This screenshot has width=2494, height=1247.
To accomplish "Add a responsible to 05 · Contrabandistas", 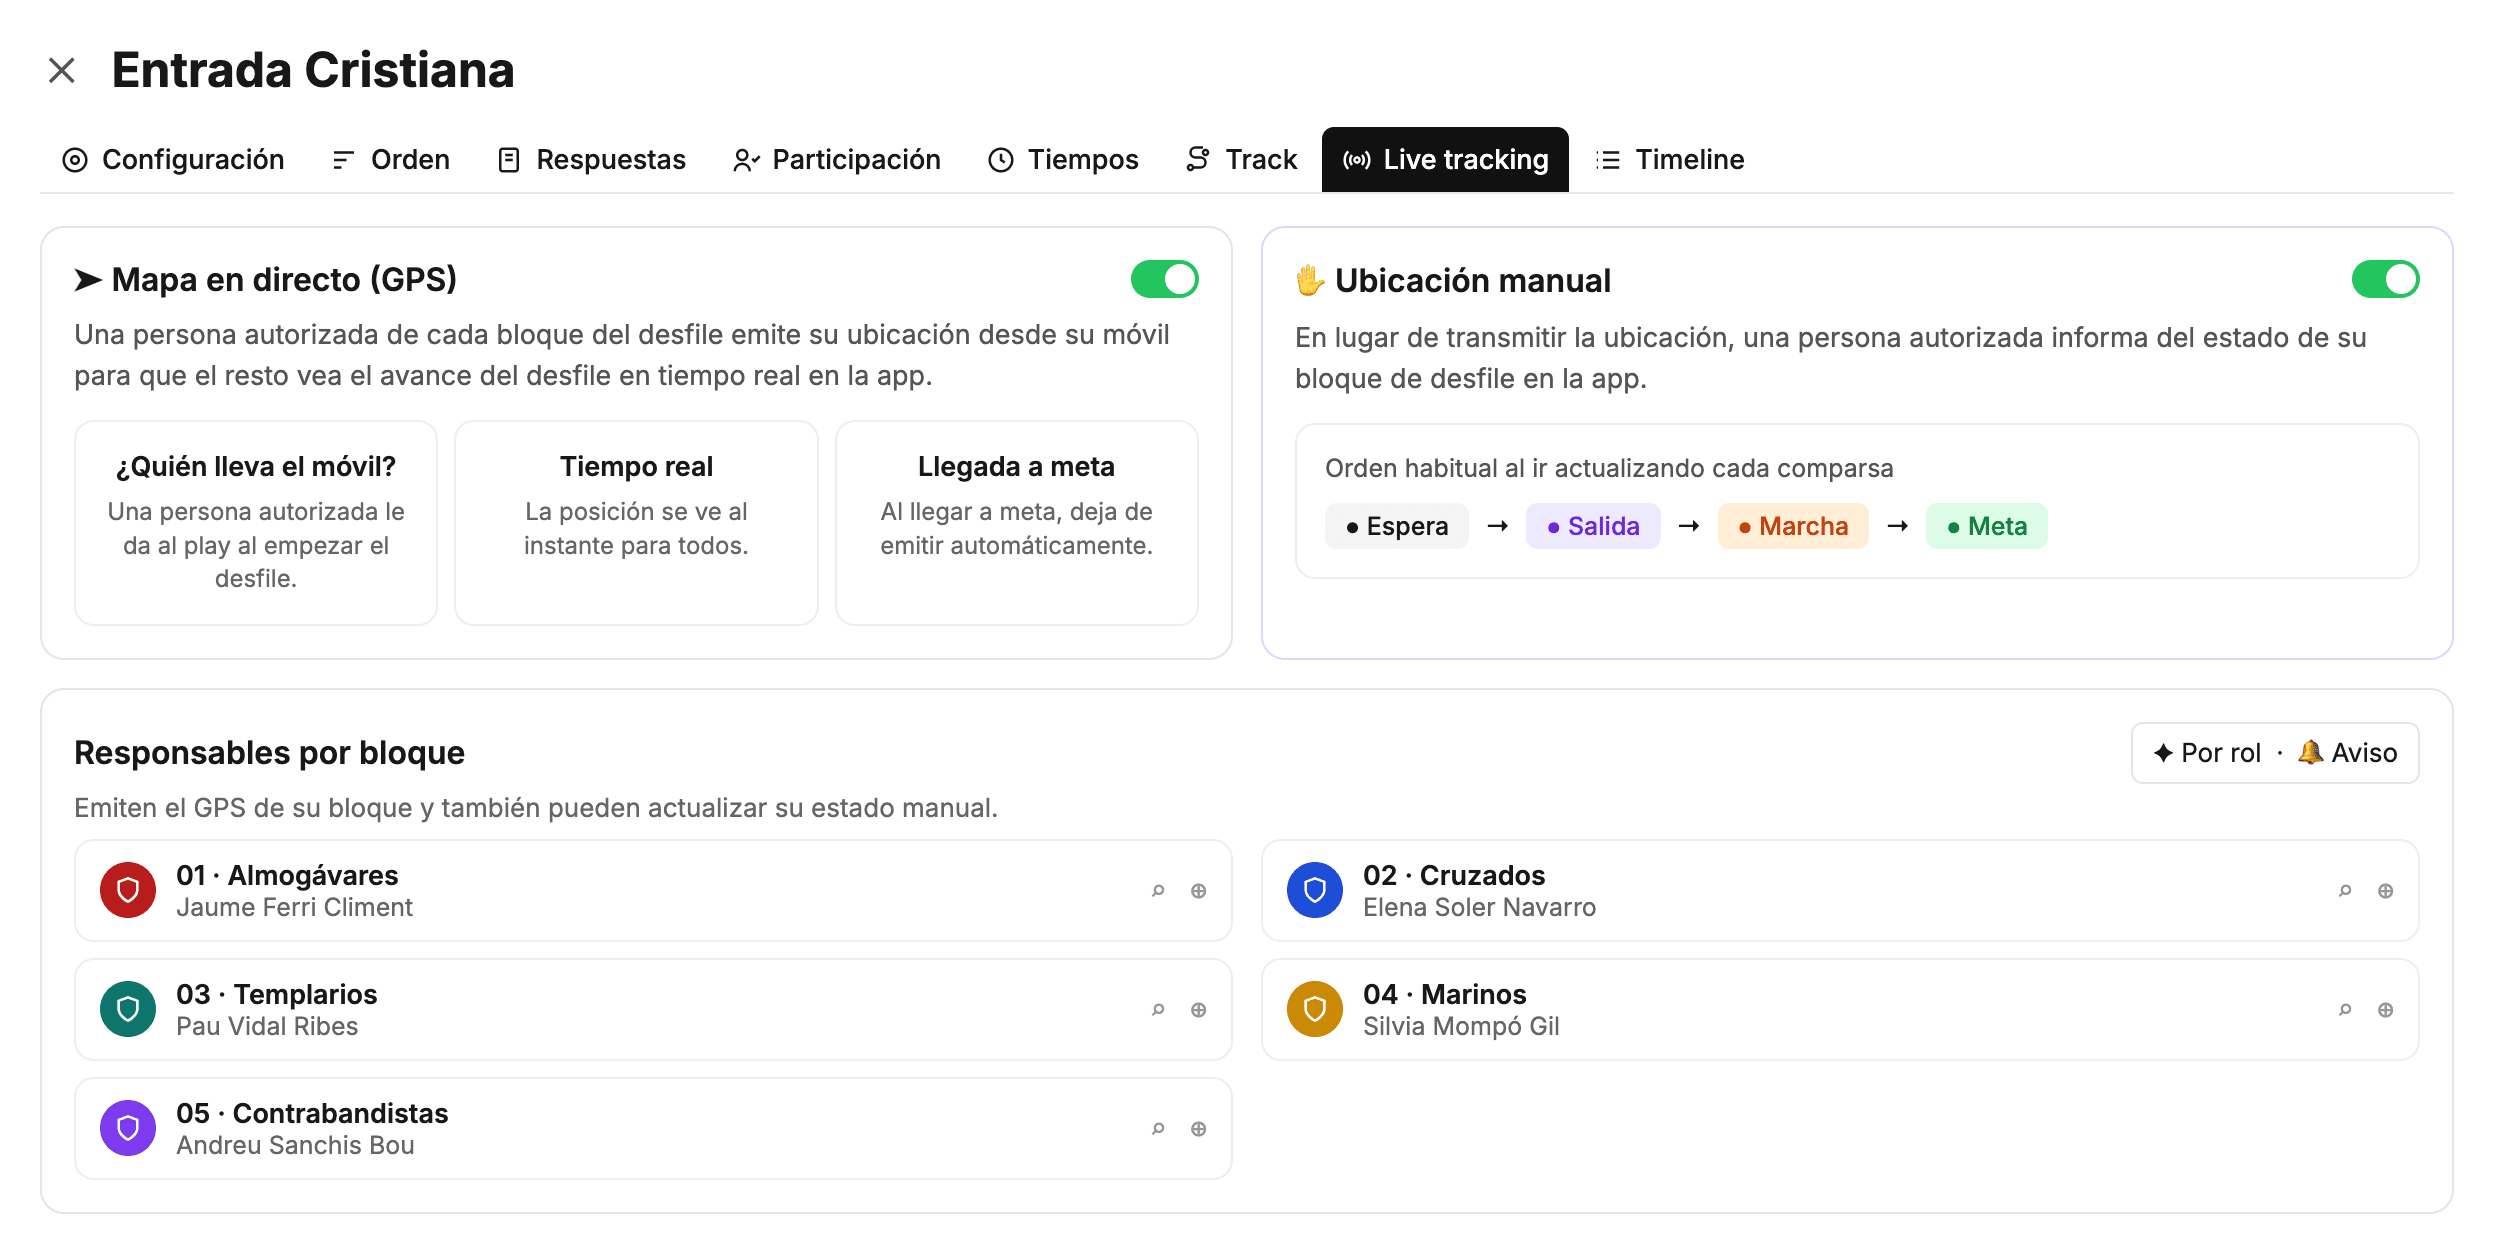I will pyautogui.click(x=1199, y=1129).
